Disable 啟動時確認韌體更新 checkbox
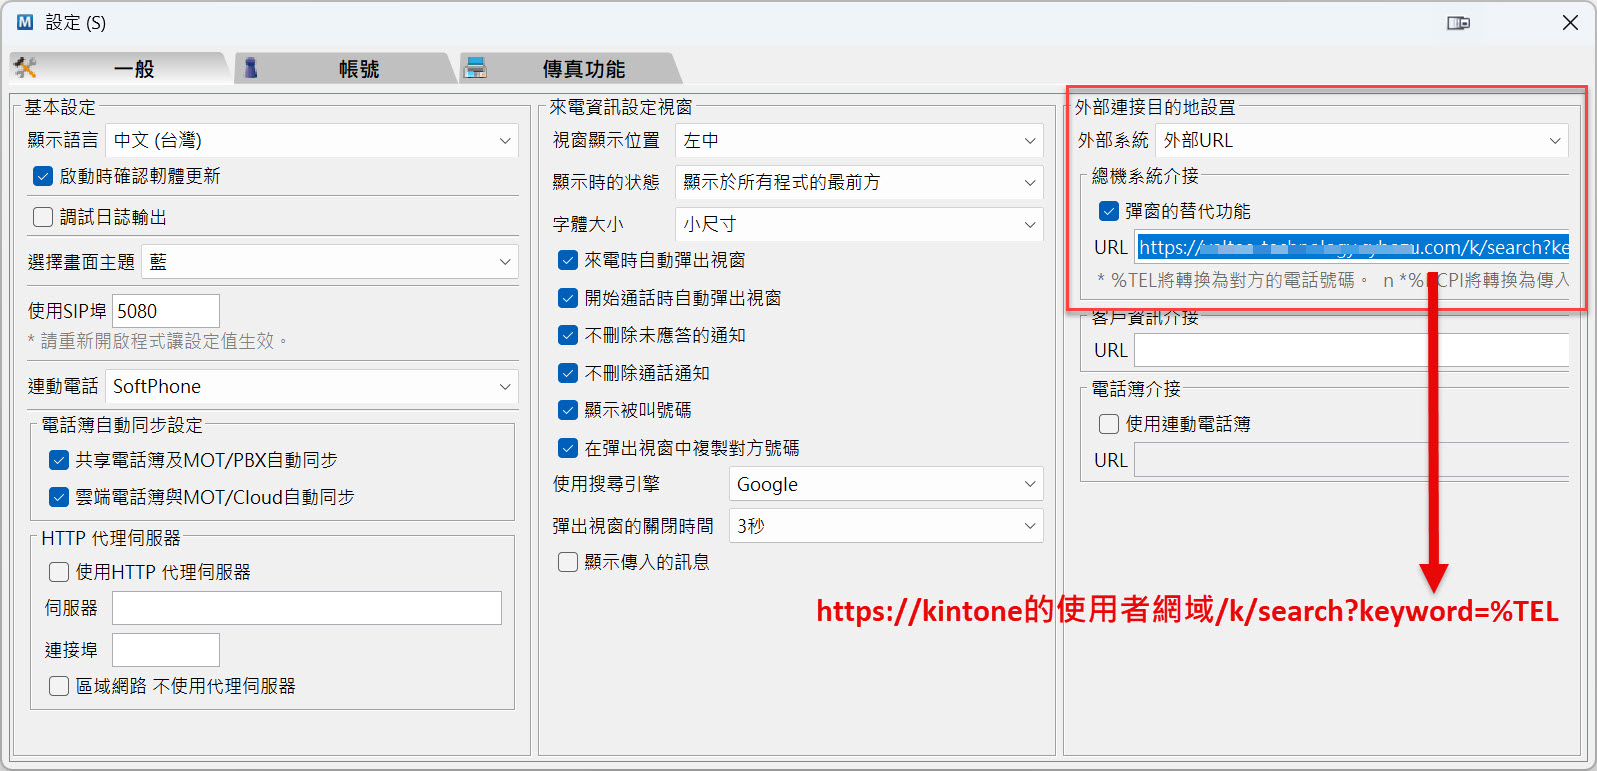This screenshot has height=771, width=1597. (x=43, y=176)
